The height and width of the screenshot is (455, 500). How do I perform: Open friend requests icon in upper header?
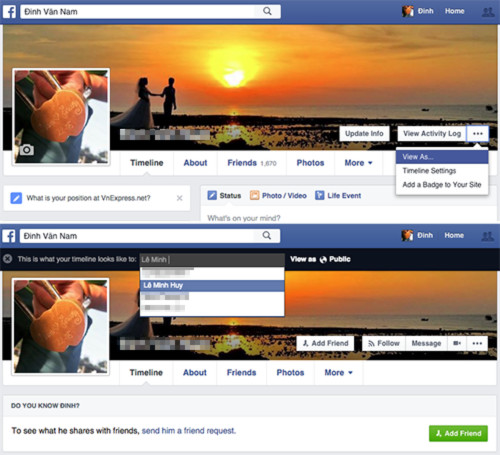click(x=488, y=12)
